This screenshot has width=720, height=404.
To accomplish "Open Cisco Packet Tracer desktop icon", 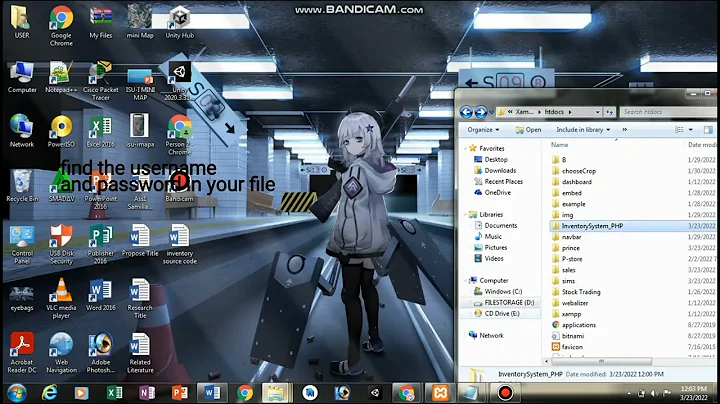I will [x=100, y=76].
